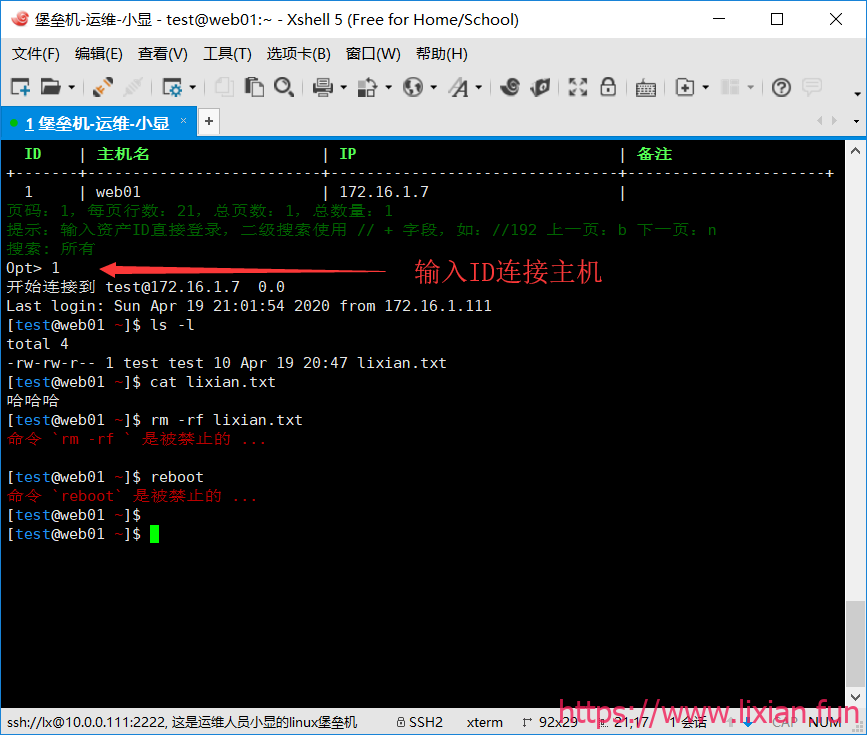Click the New session toolbar icon
867x735 pixels.
pos(20,87)
